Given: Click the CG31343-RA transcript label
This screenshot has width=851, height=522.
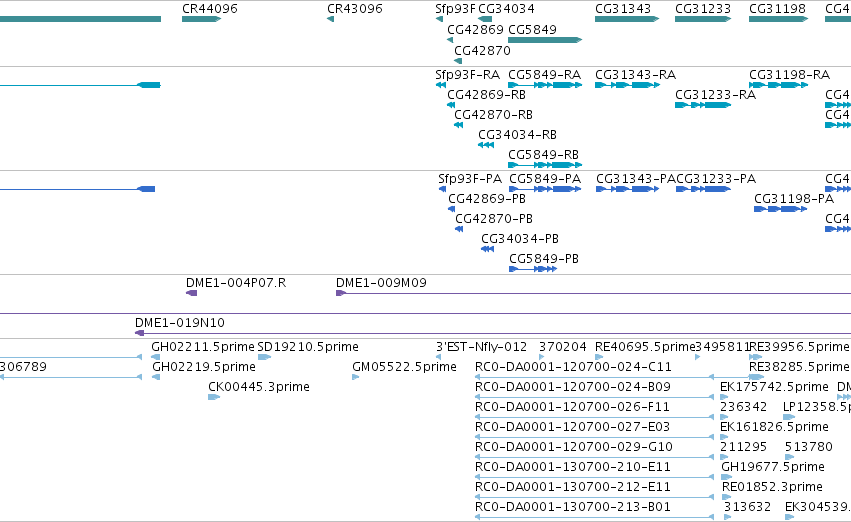Looking at the screenshot, I should (635, 74).
